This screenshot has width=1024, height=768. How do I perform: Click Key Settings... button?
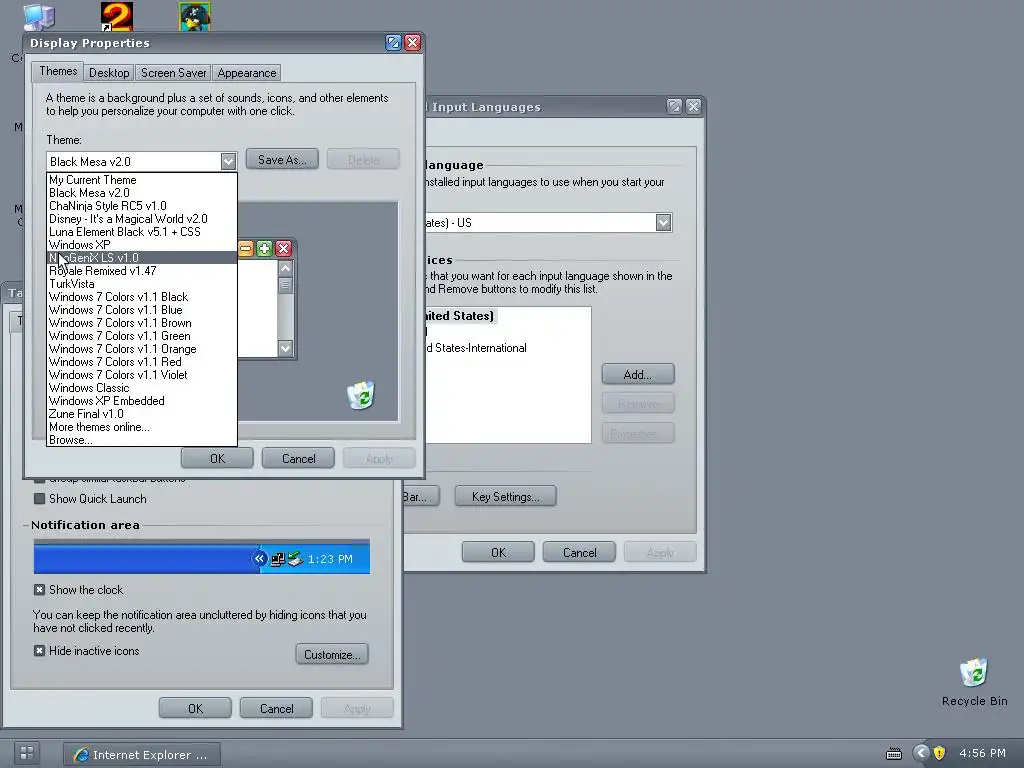tap(505, 496)
